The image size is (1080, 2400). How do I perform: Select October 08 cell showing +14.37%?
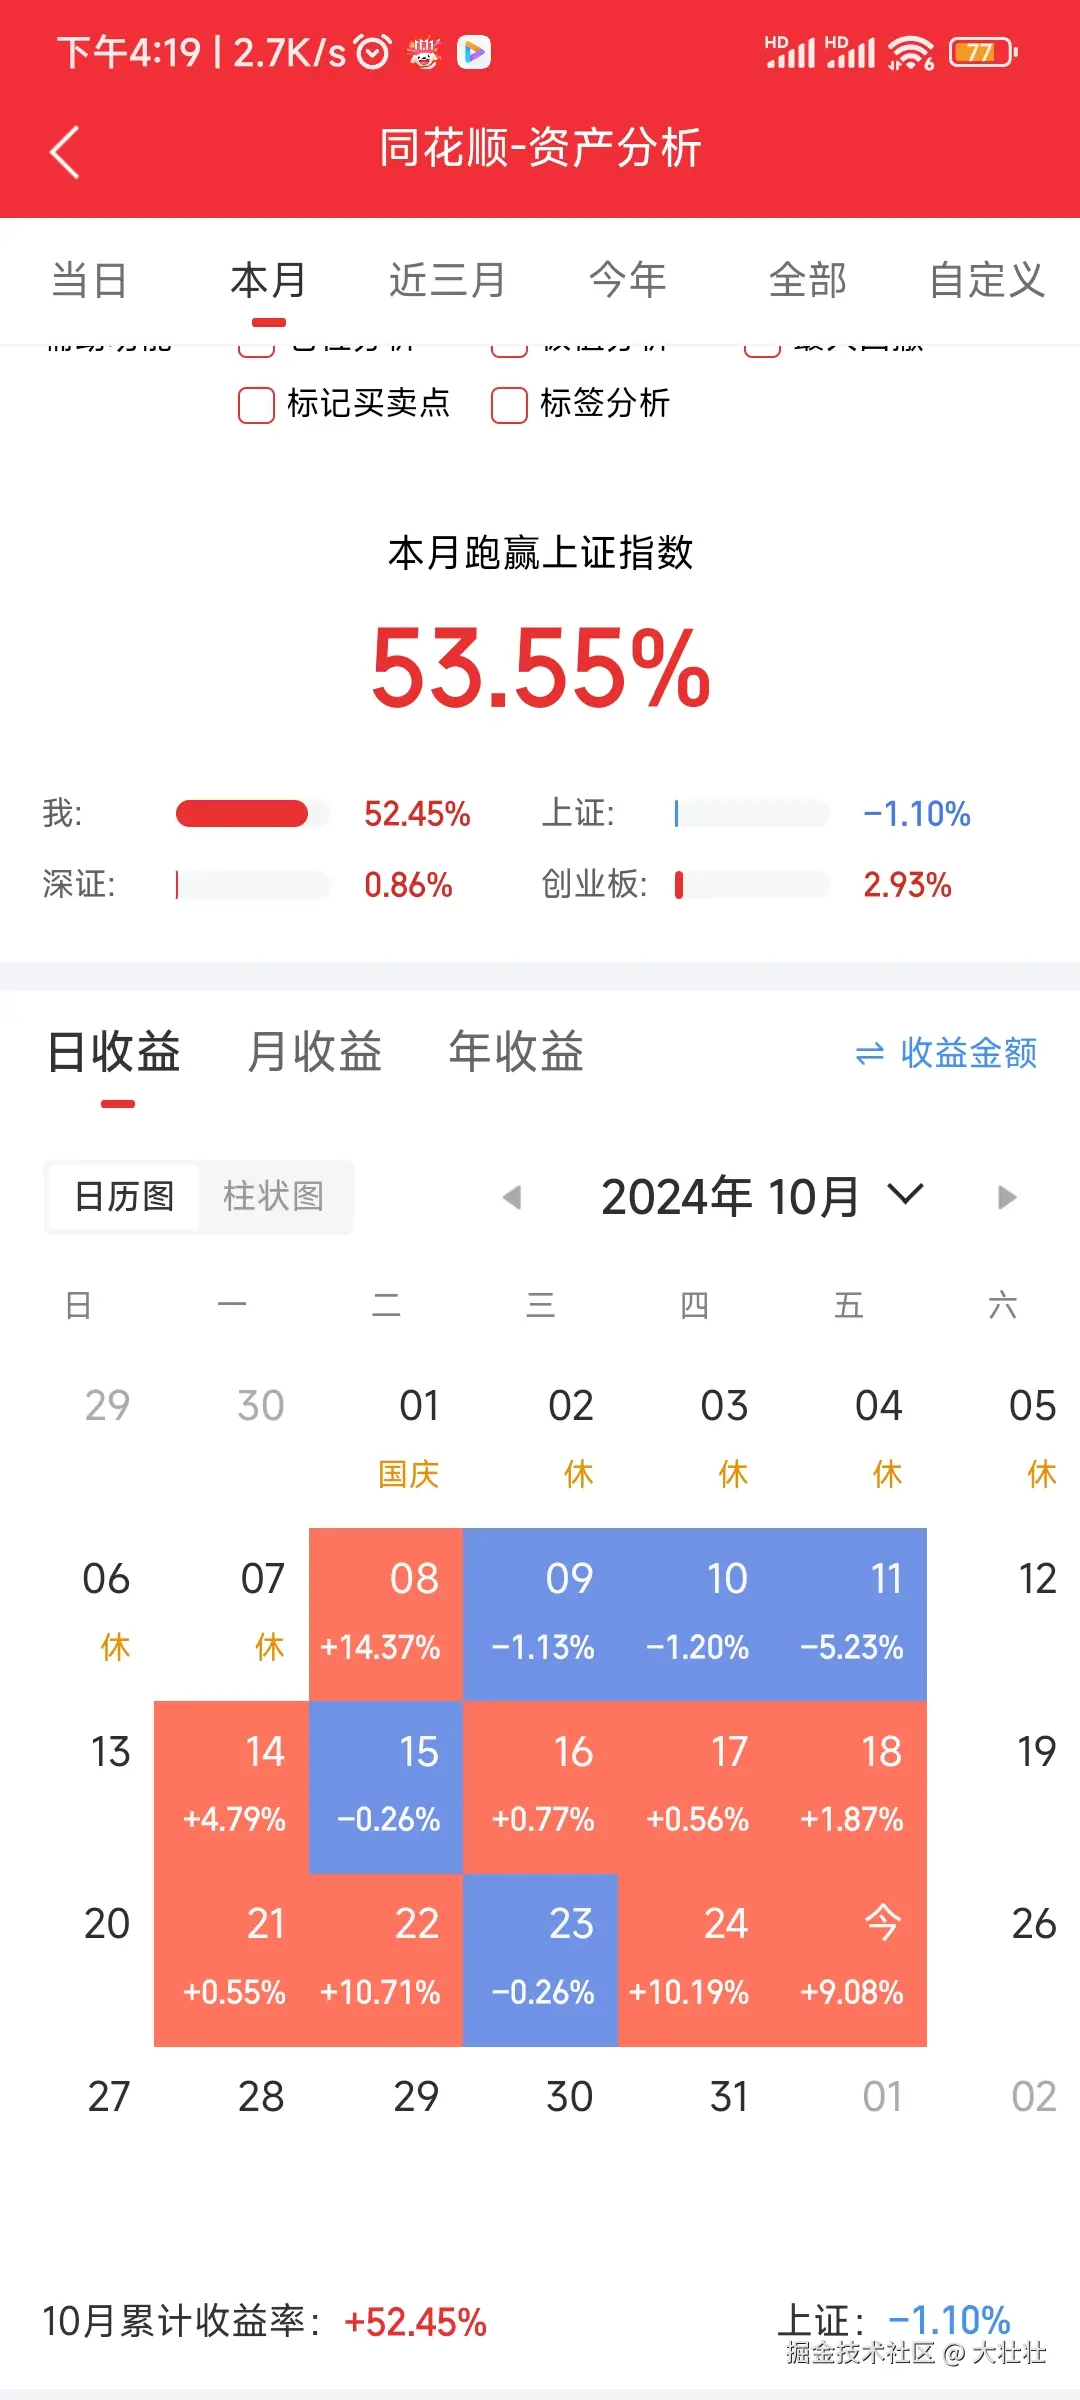[386, 1613]
